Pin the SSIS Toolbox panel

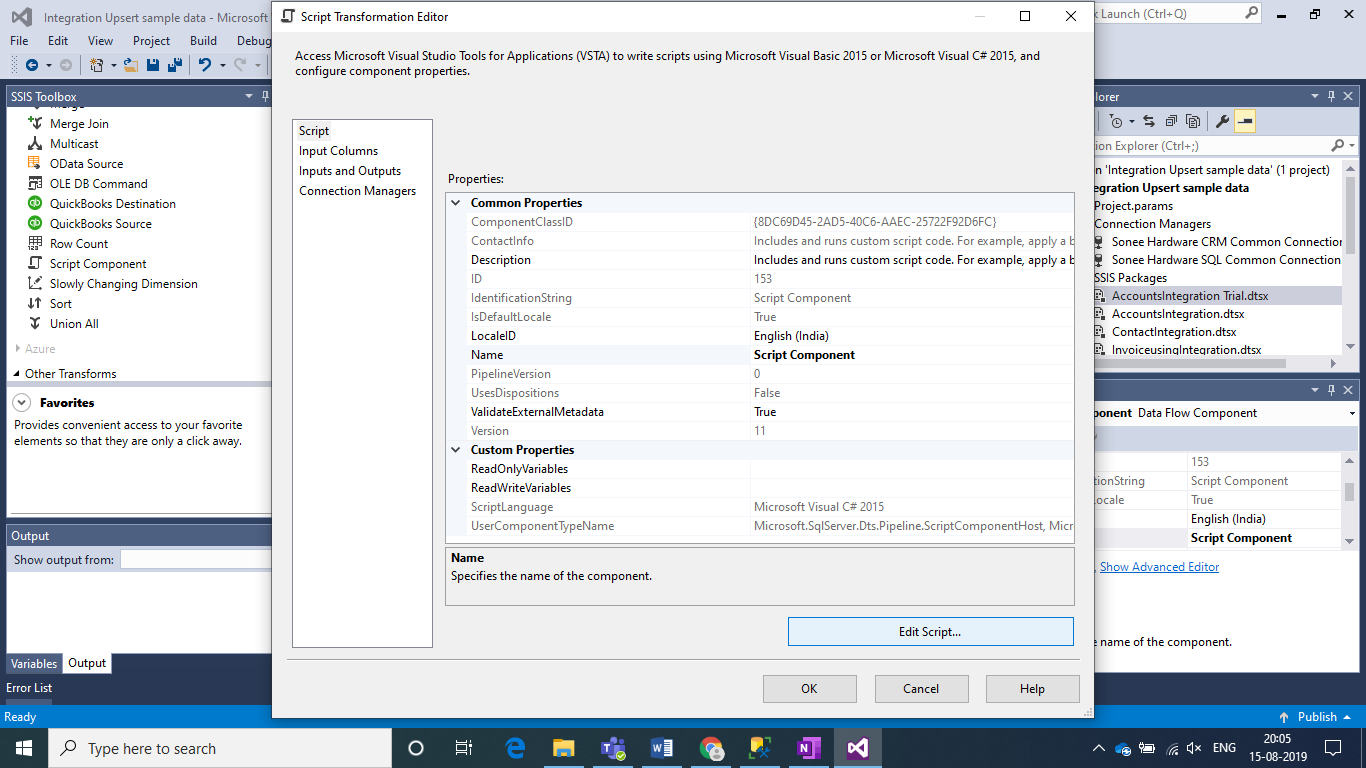click(265, 96)
